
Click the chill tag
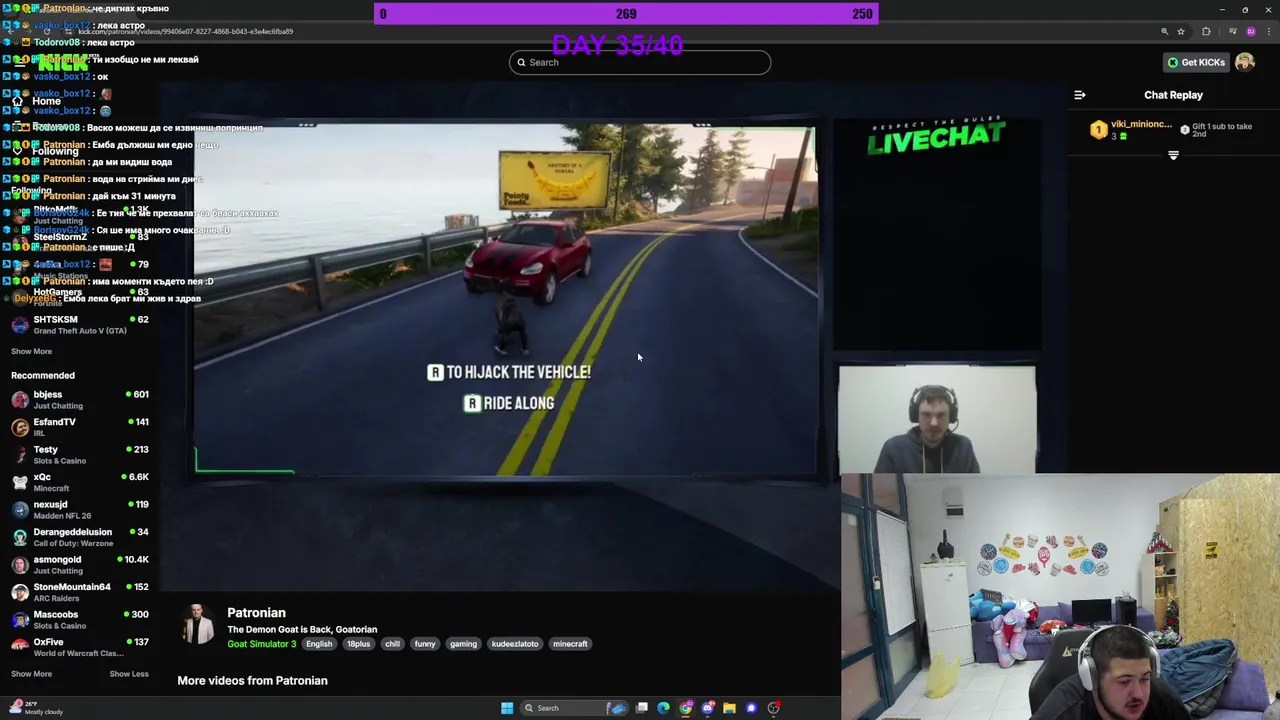click(392, 644)
